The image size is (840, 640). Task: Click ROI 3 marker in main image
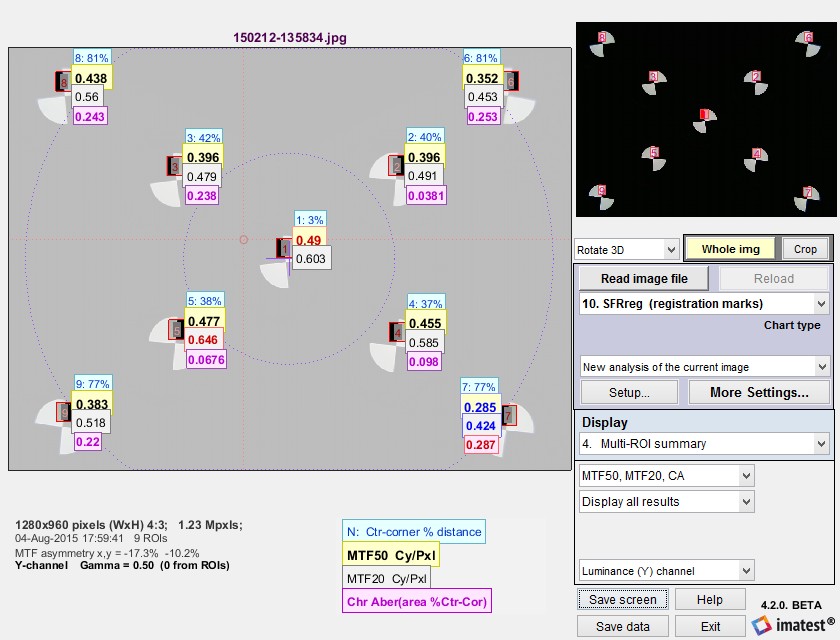175,166
